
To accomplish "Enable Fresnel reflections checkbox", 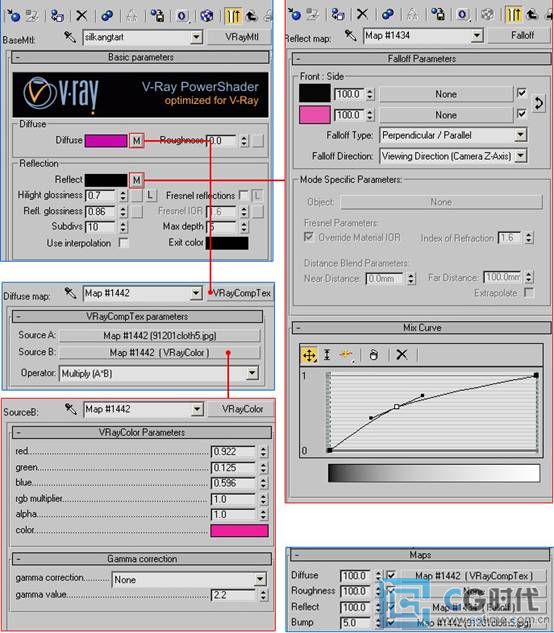I will click(x=243, y=195).
